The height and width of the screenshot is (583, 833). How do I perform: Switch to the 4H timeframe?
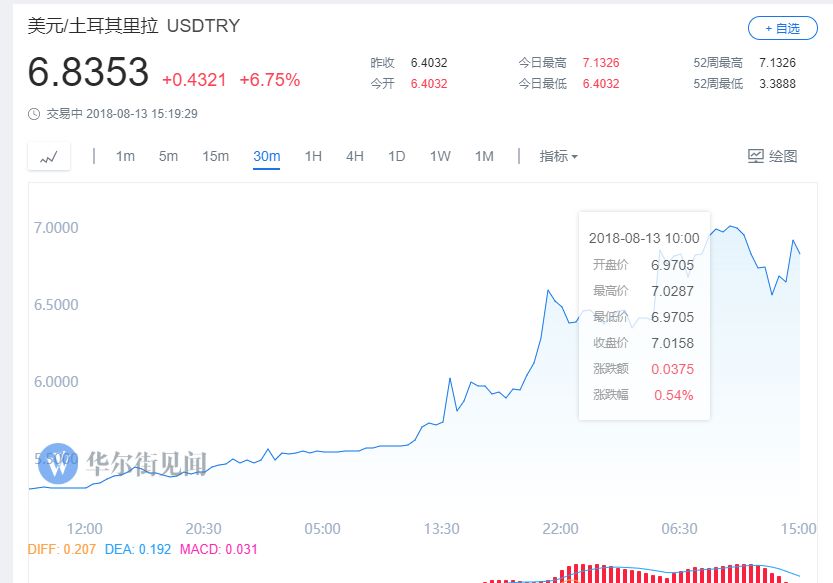[x=355, y=156]
